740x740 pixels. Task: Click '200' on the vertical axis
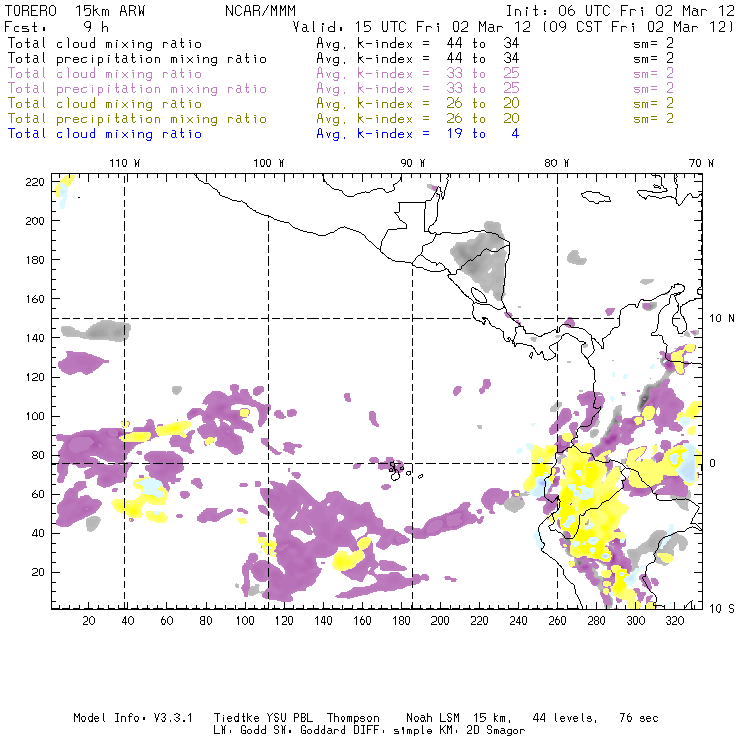[x=35, y=221]
